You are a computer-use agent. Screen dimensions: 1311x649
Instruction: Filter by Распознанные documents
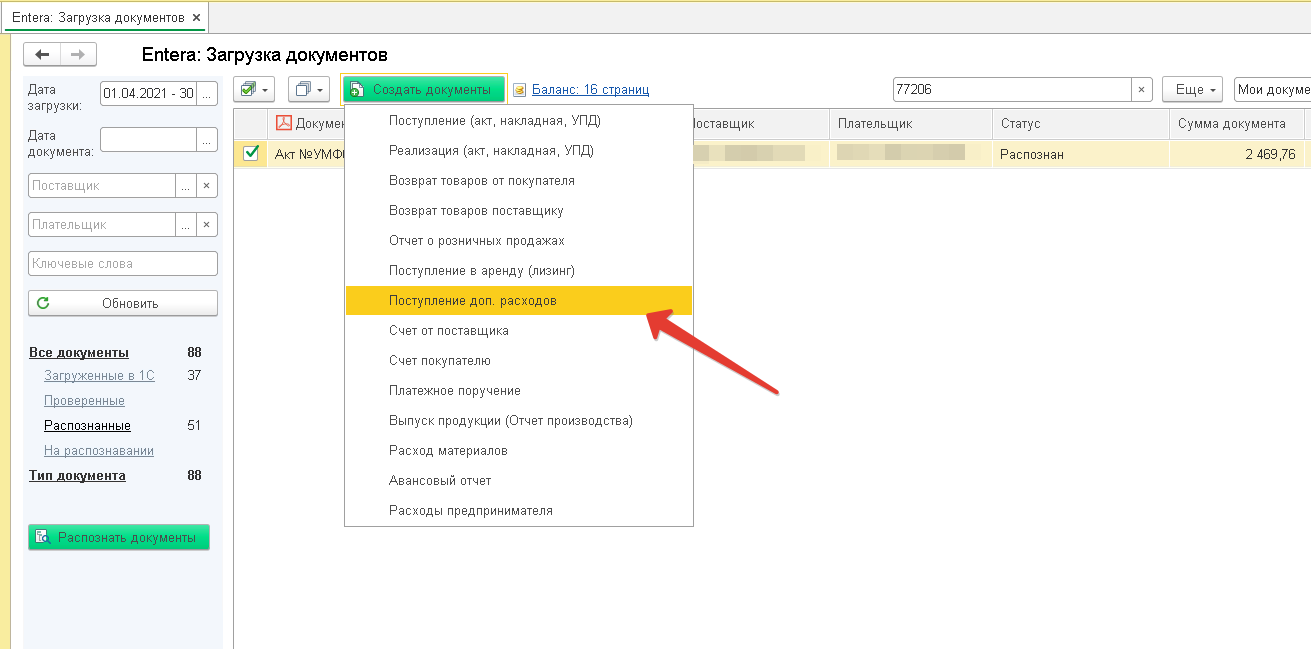point(87,425)
